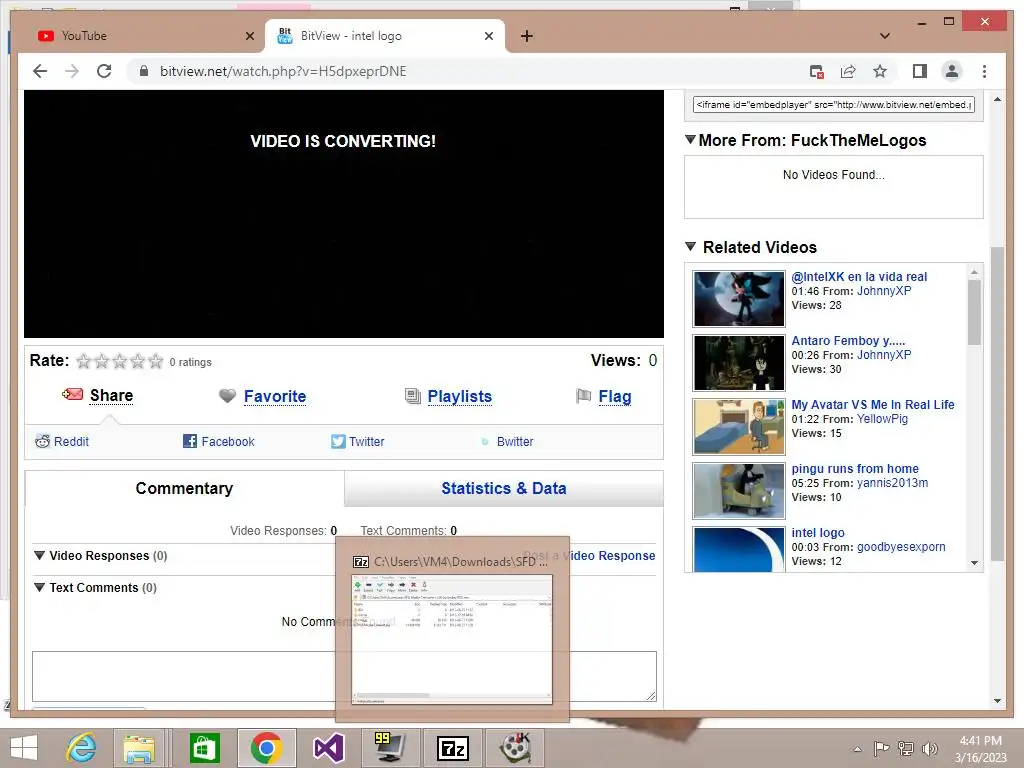Viewport: 1024px width, 768px height.
Task: Click the blocked pop-up icon in address bar
Action: pyautogui.click(x=816, y=71)
